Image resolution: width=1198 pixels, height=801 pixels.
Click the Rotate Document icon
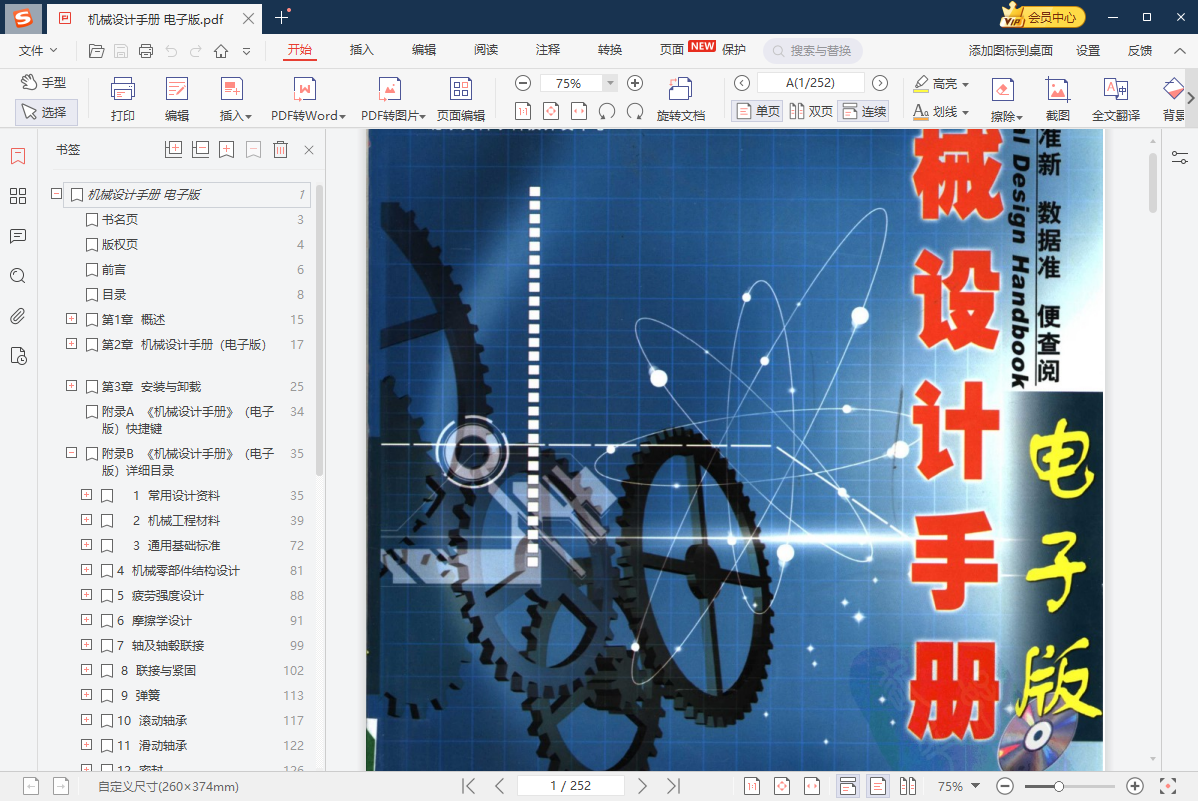click(x=680, y=98)
